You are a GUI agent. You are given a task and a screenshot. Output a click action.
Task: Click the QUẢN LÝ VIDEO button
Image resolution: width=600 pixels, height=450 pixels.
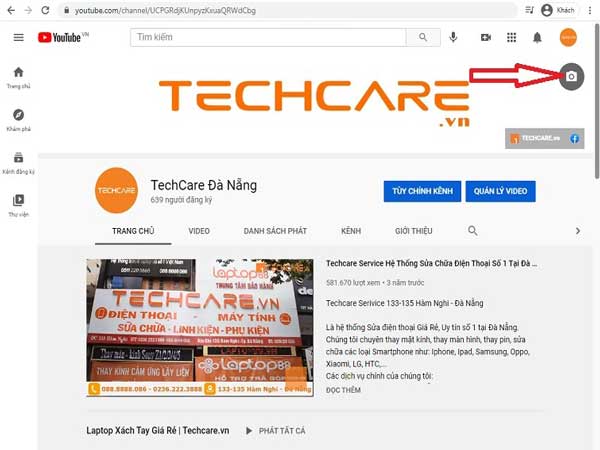(501, 191)
